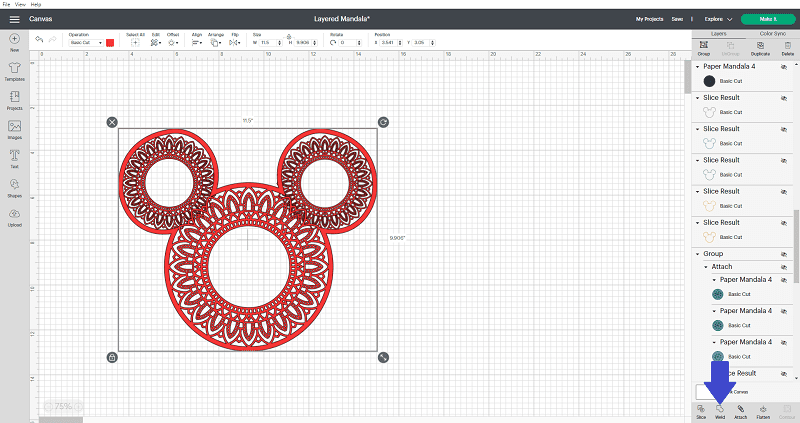Click the X delete handle on selection
Viewport: 800px width, 423px height.
pyautogui.click(x=112, y=122)
